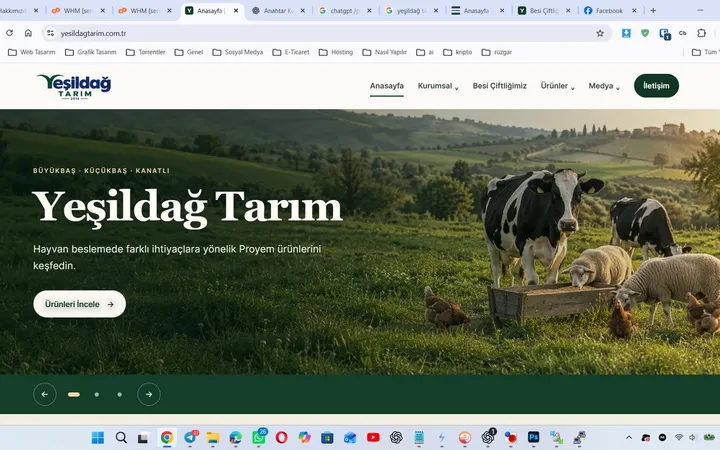
Task: Open the Torrentler bookmark folder
Action: click(146, 52)
